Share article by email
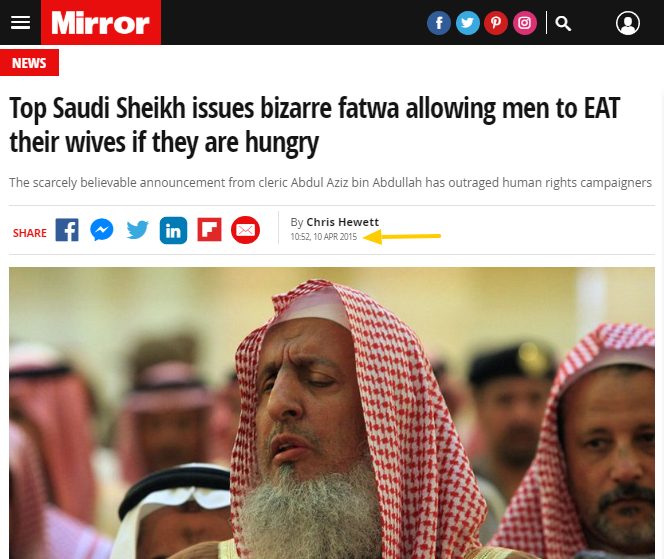The image size is (664, 559). pos(246,230)
